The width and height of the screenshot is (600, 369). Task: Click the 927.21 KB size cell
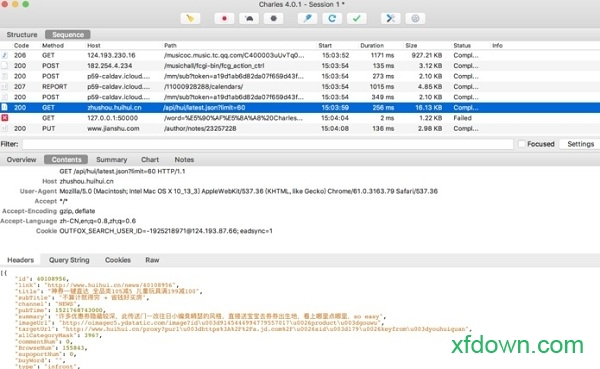(427, 56)
